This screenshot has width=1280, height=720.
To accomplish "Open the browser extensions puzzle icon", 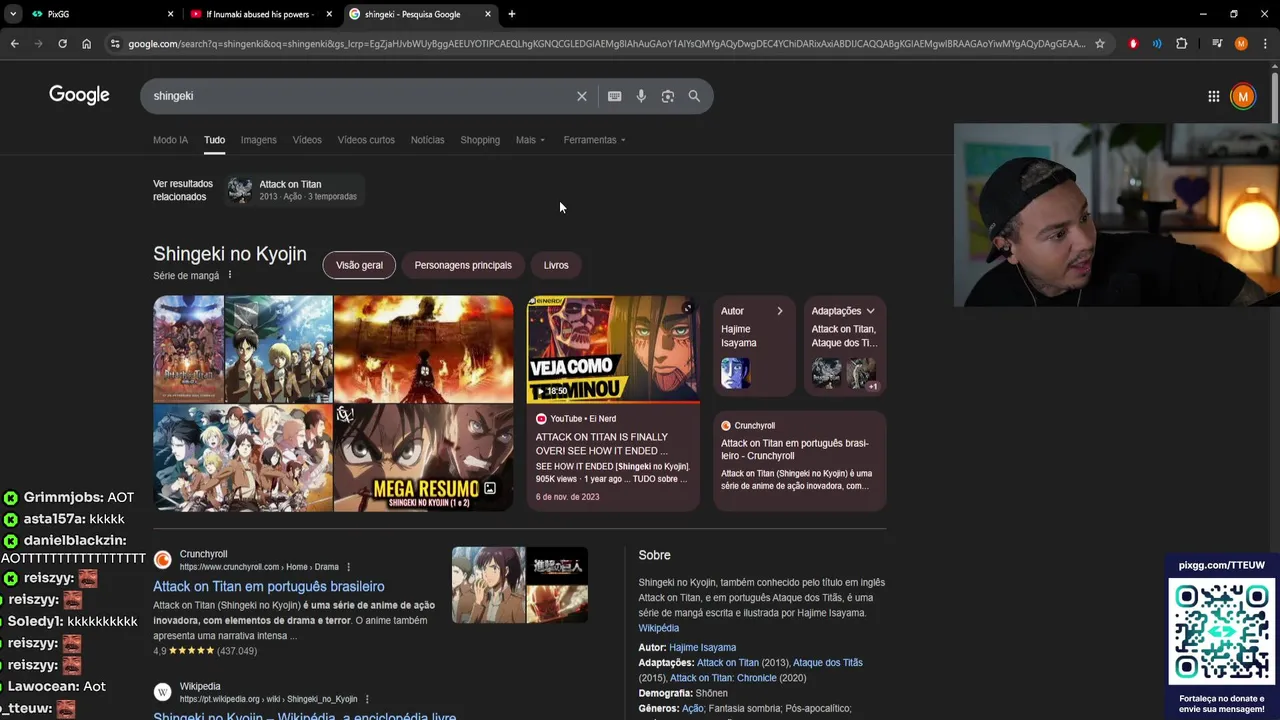I will click(1181, 44).
